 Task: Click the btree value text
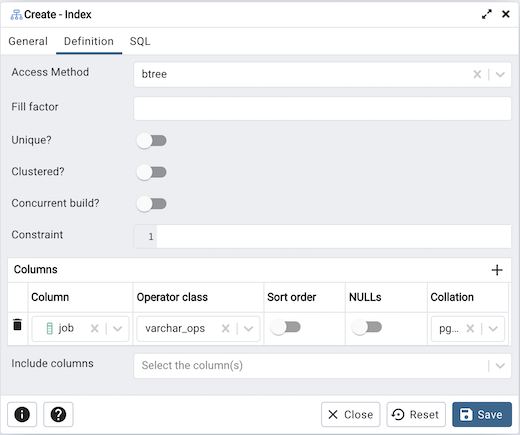coord(154,74)
